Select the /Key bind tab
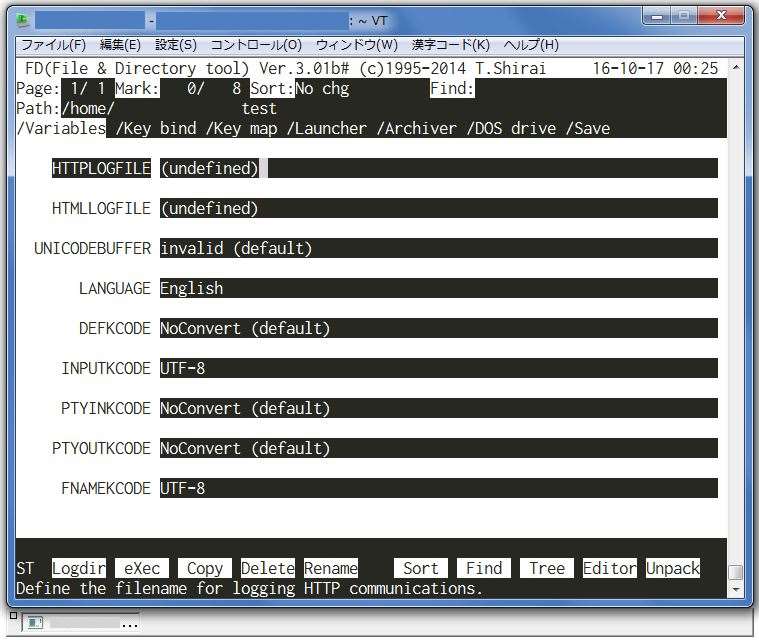759x640 pixels. pyautogui.click(x=156, y=128)
